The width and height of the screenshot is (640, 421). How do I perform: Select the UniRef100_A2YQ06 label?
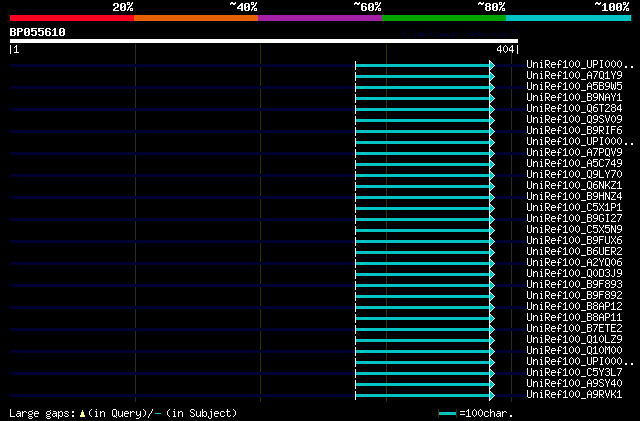pyautogui.click(x=574, y=263)
